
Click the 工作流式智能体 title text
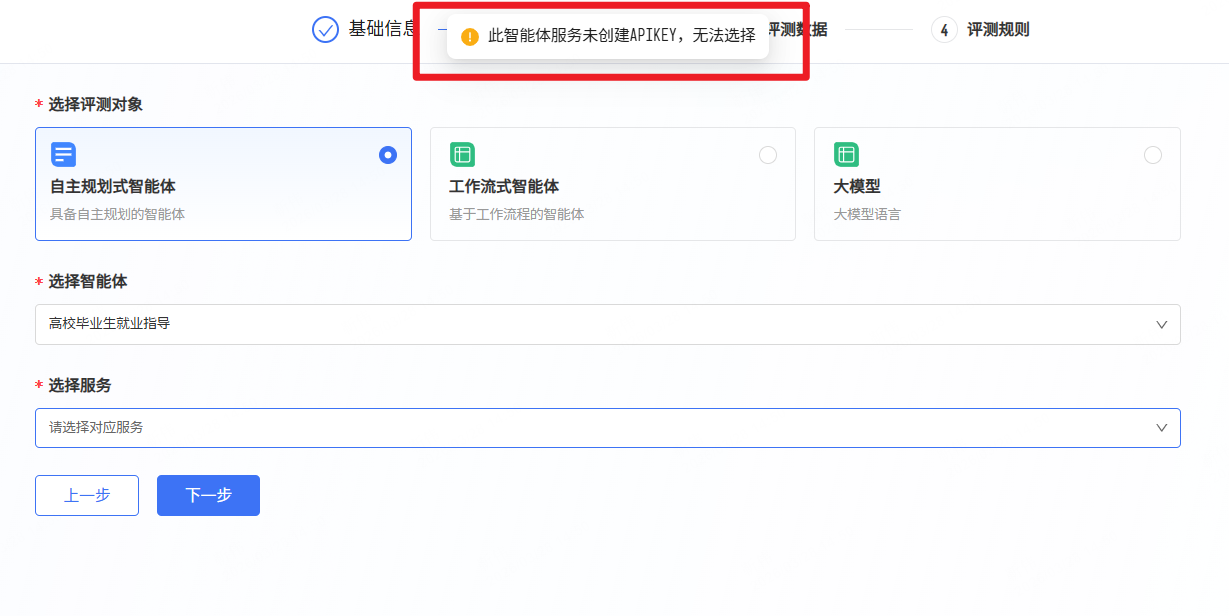tap(504, 187)
